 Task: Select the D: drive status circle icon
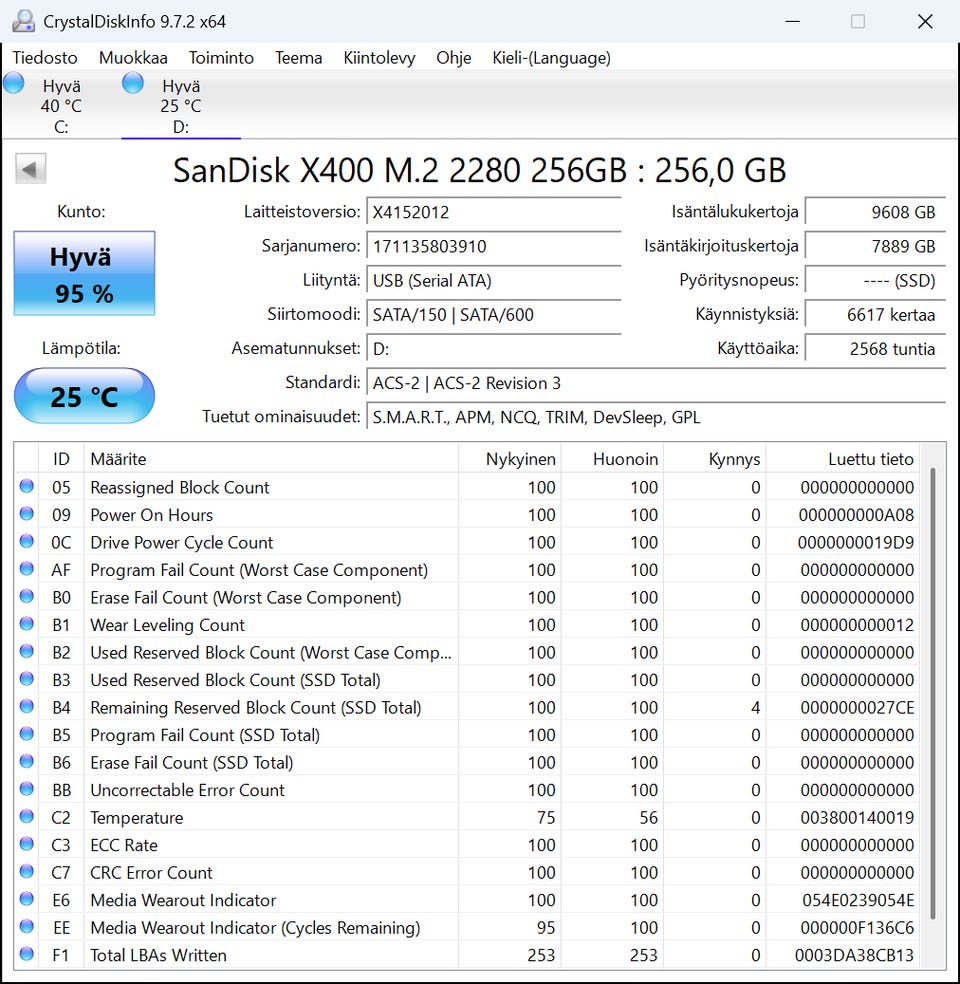[x=132, y=83]
